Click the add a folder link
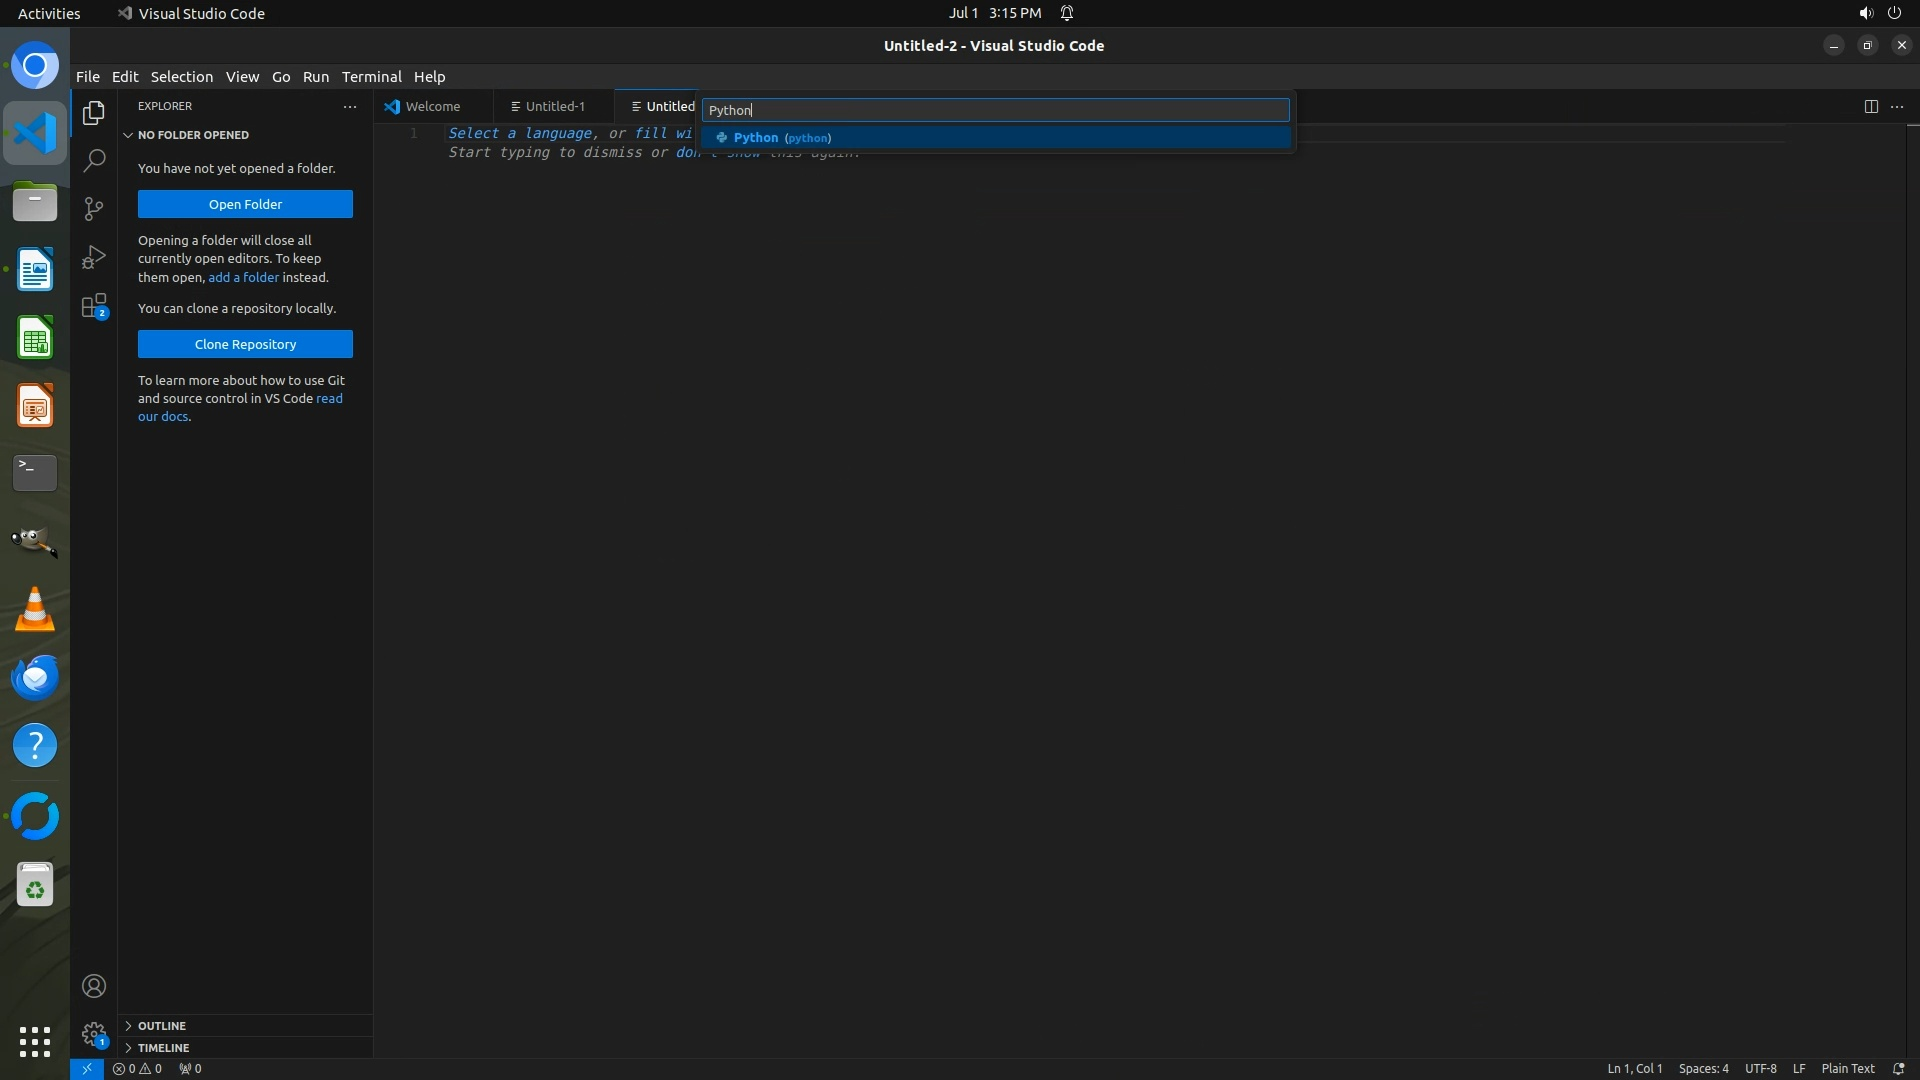This screenshot has height=1080, width=1920. (x=243, y=277)
